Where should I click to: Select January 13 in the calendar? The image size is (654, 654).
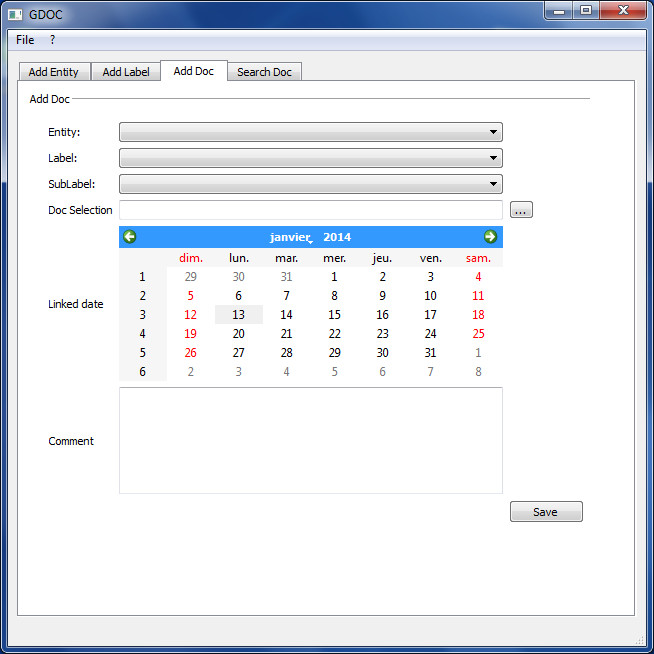coord(239,314)
